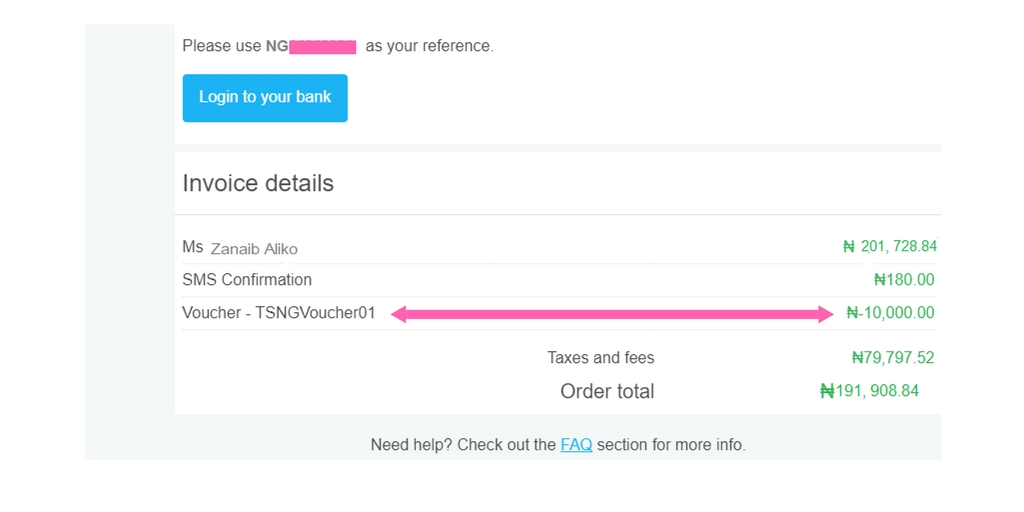Viewport: 1024px width, 512px height.
Task: Click the right arrowhead of pink arrow
Action: 825,314
